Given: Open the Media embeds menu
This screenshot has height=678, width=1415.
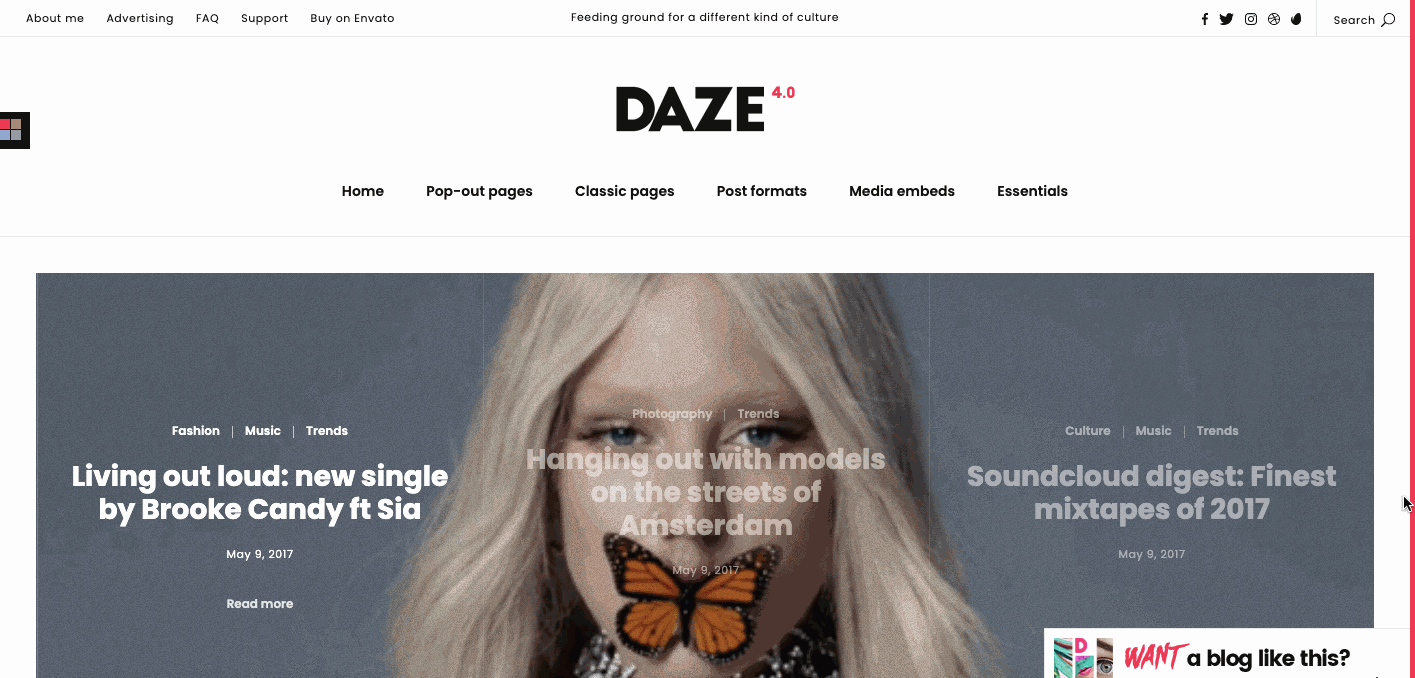Looking at the screenshot, I should point(902,191).
